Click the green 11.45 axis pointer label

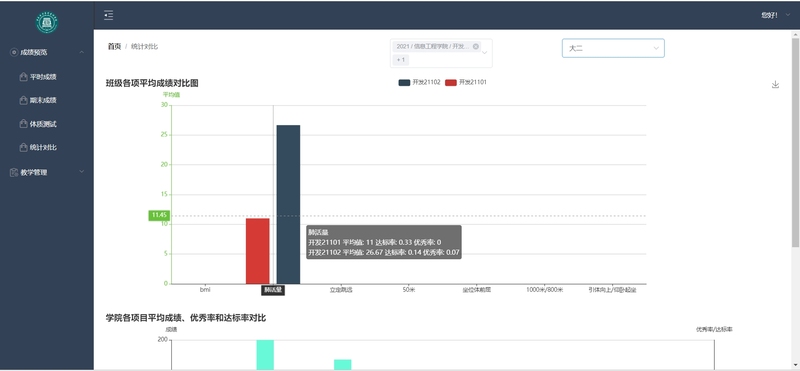tap(159, 215)
